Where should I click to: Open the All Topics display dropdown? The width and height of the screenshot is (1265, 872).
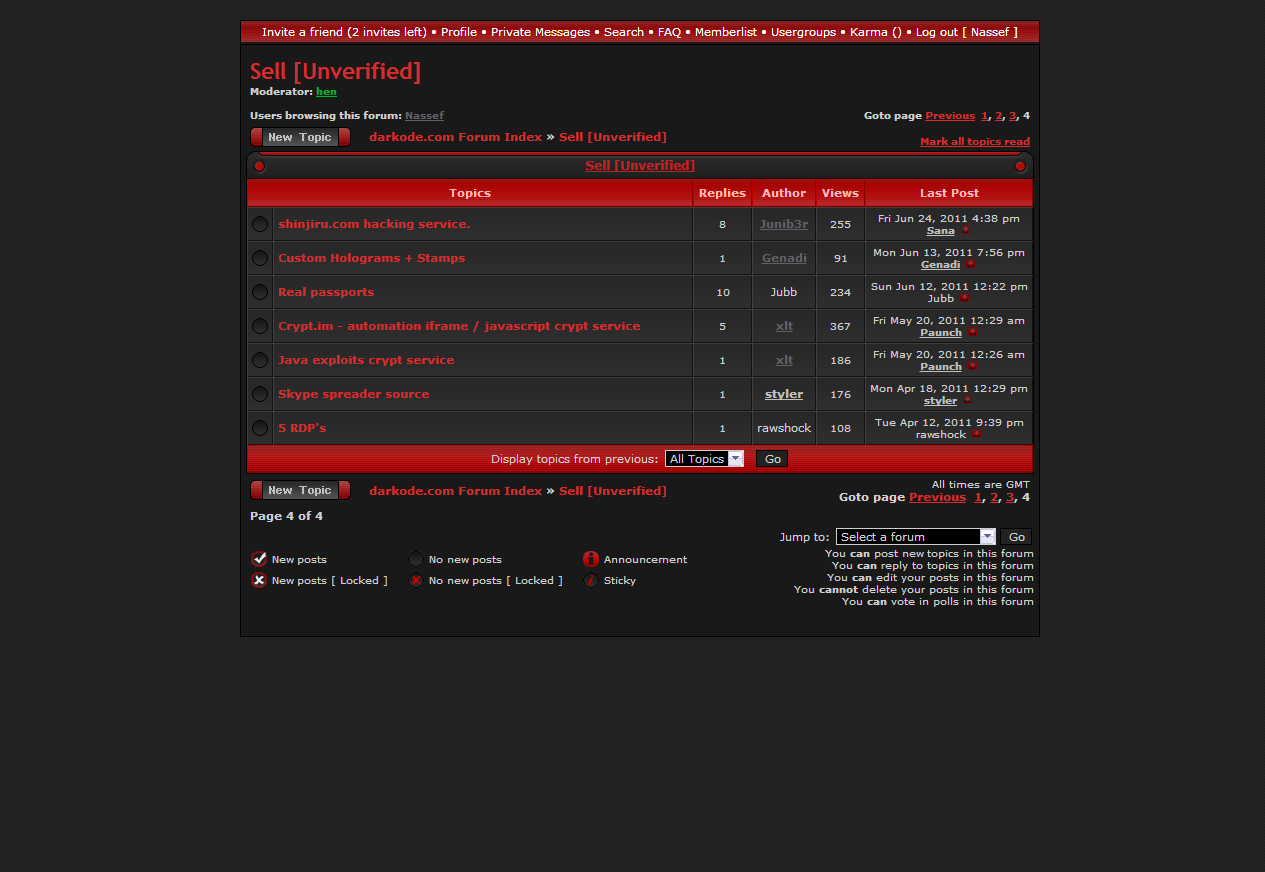[x=704, y=459]
